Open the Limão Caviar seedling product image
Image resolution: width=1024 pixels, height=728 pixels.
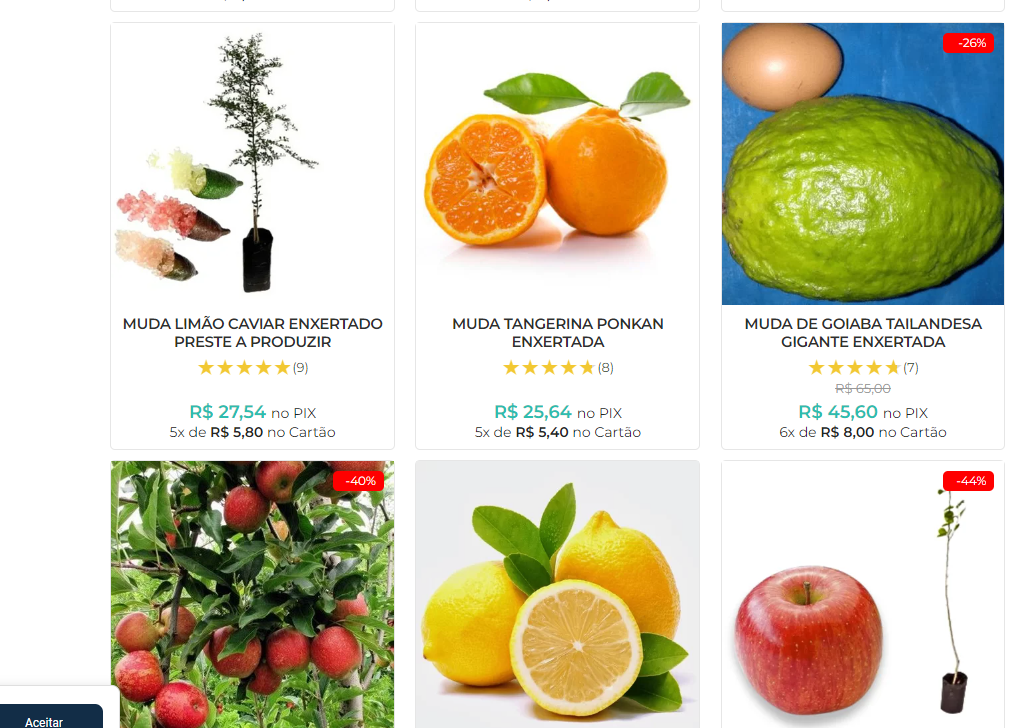(x=252, y=164)
